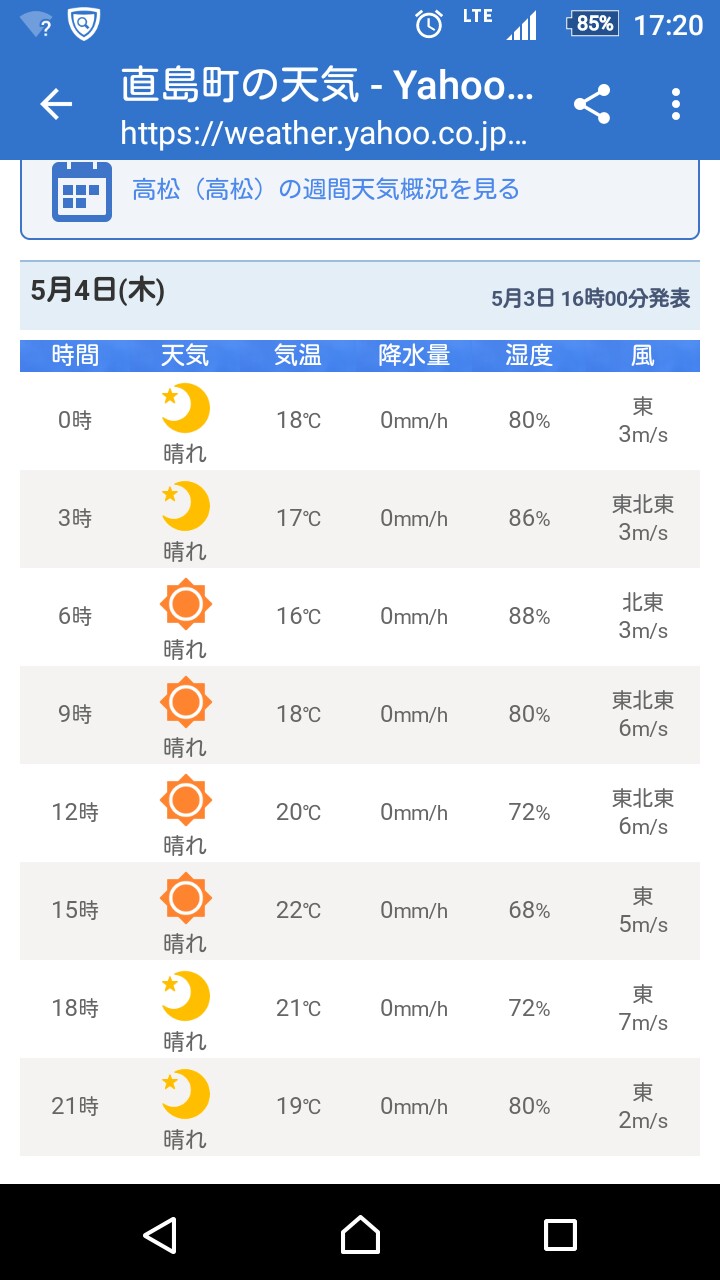Tap the moon icon for 21時
Screen dimensions: 720x1280
185,1094
